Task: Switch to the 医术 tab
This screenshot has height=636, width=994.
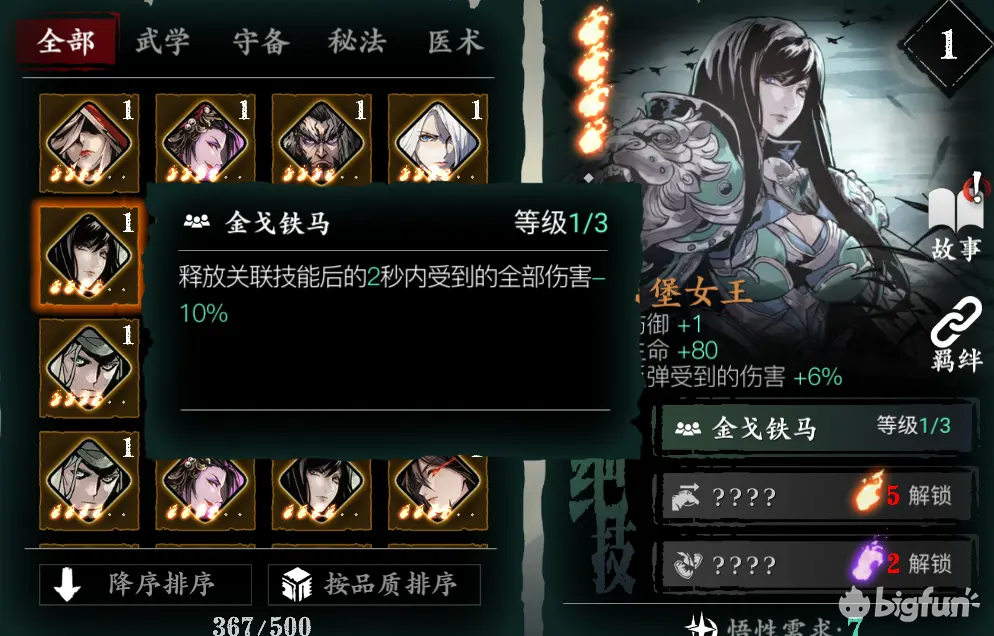Action: tap(455, 42)
